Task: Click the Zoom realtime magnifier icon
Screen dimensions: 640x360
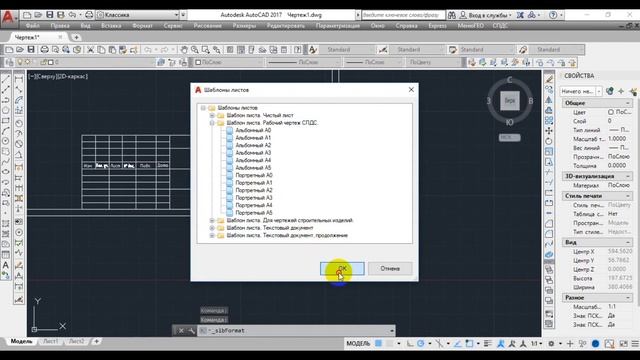Action: coord(195,50)
